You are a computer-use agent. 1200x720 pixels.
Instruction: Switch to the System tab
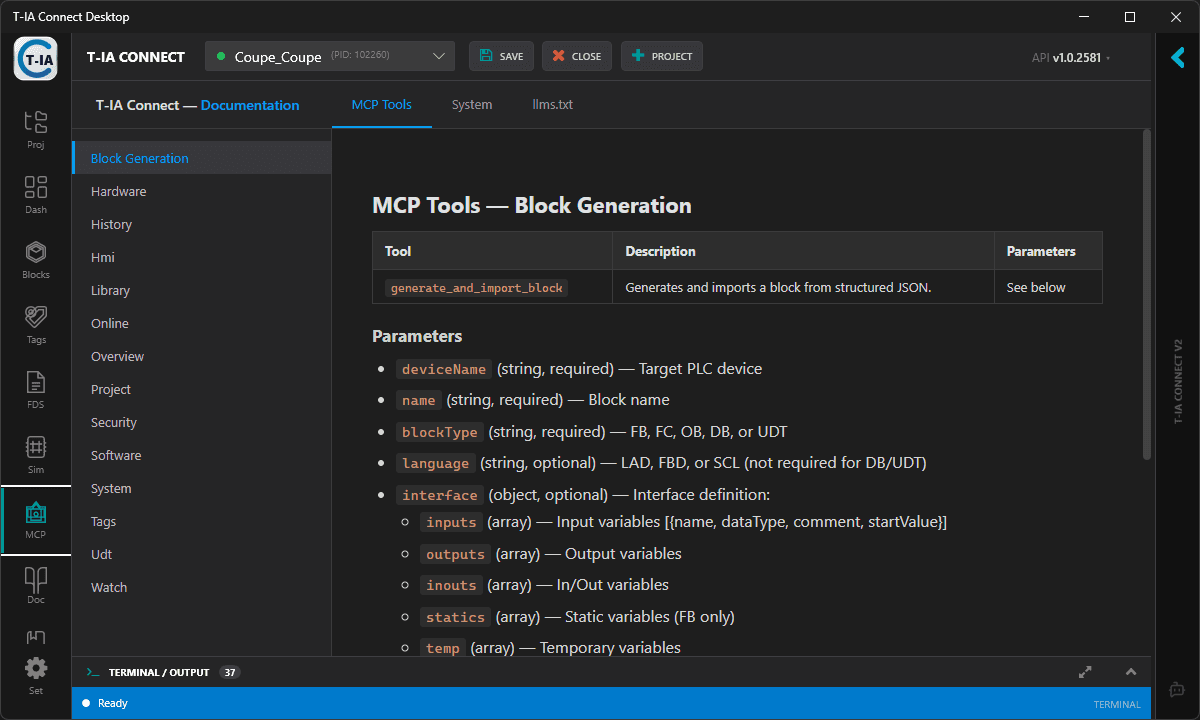tap(471, 104)
